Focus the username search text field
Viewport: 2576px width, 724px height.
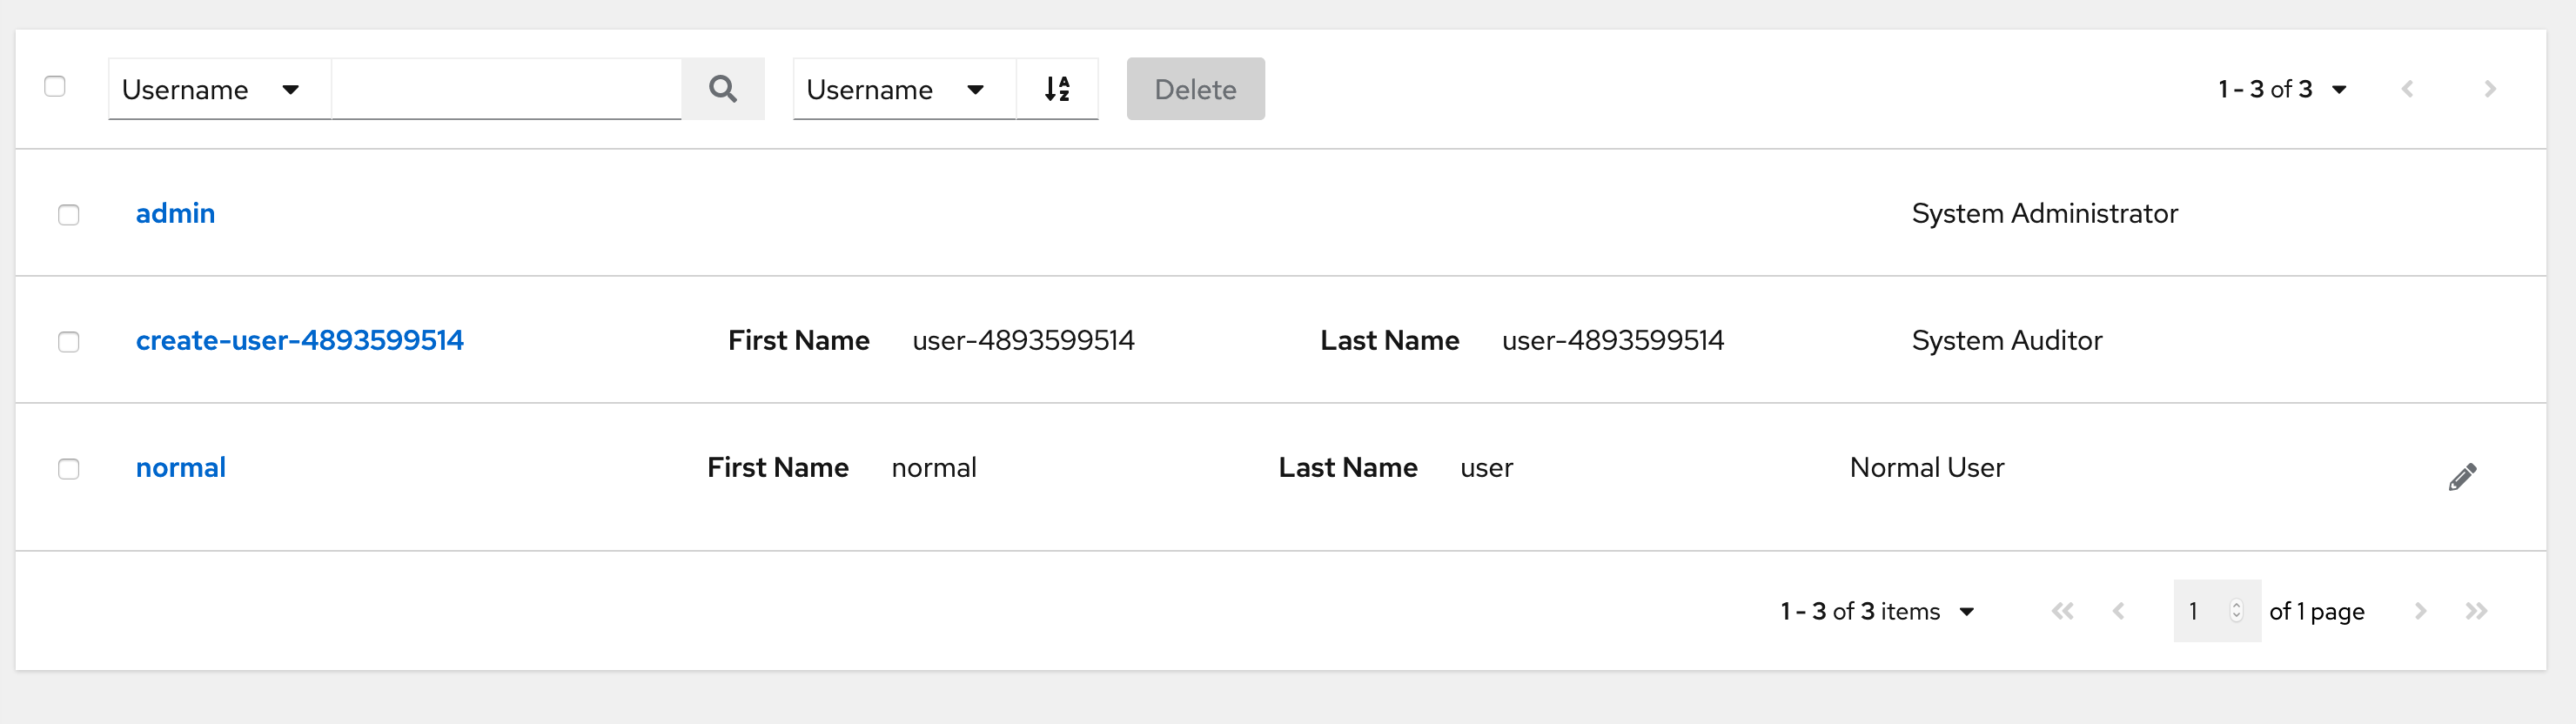[506, 89]
